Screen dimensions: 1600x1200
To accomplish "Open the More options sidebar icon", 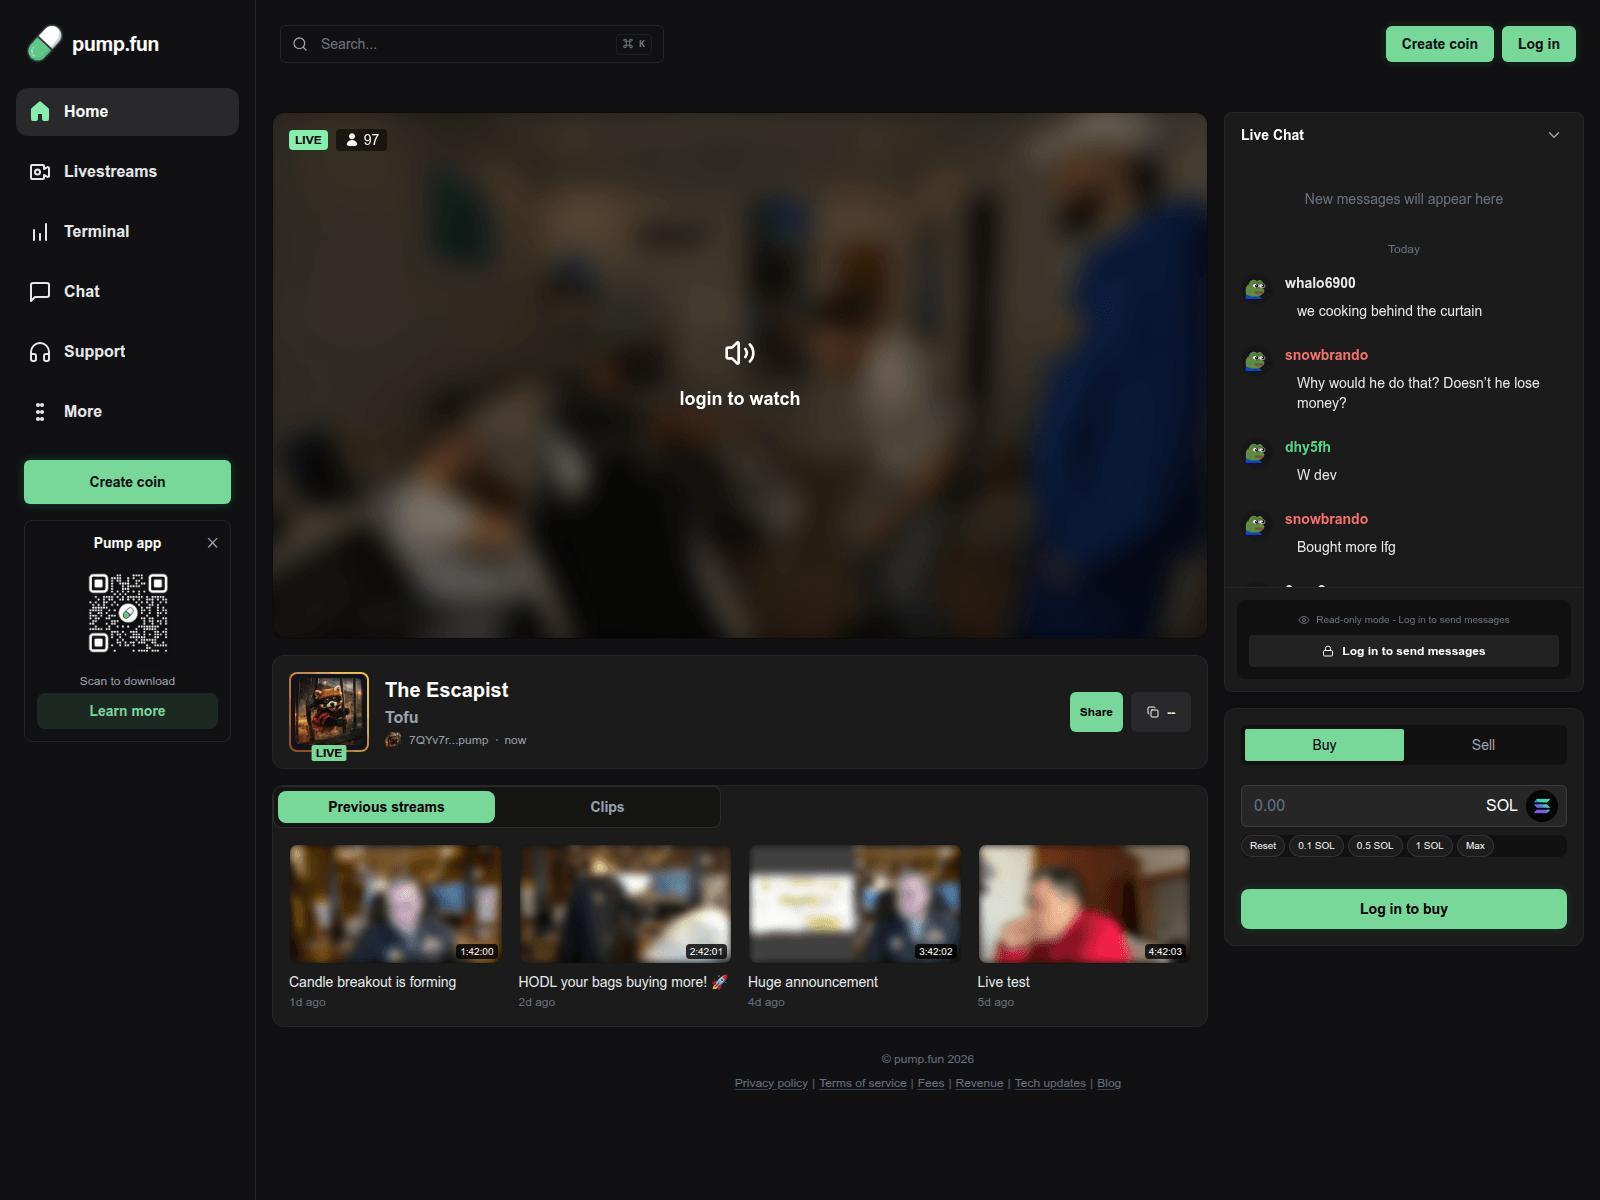I will click(x=40, y=411).
